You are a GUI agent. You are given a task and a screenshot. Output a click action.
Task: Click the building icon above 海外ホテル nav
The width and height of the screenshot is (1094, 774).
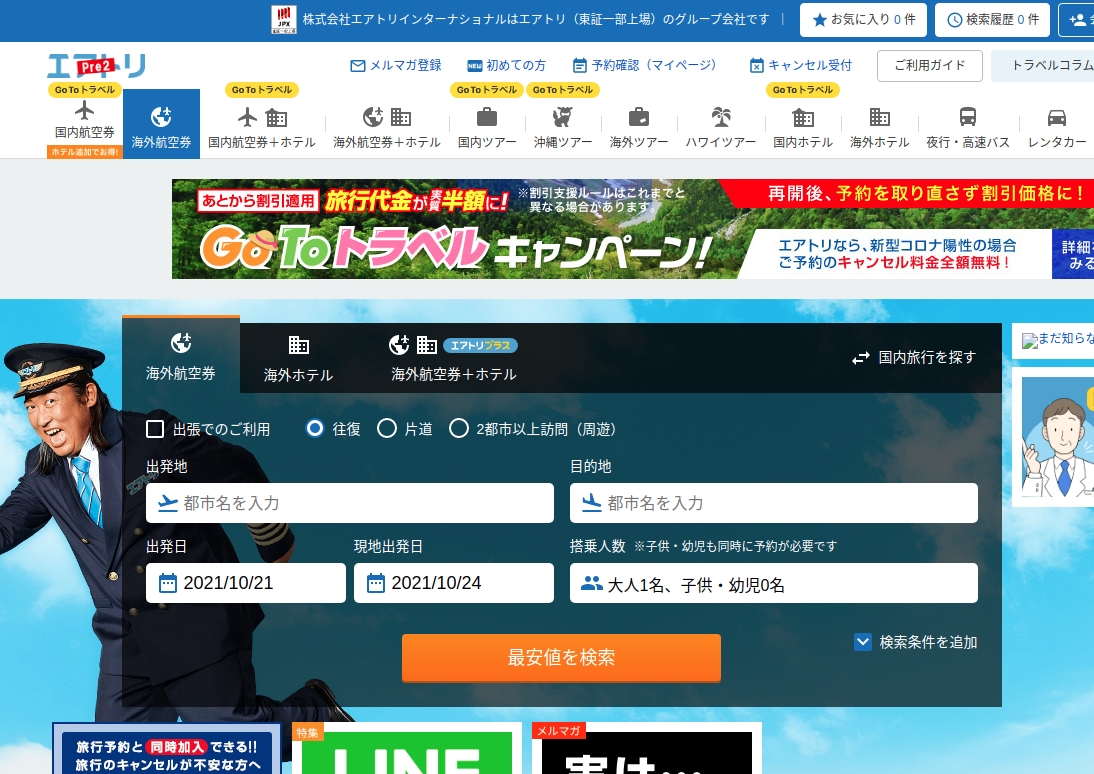pyautogui.click(x=879, y=117)
